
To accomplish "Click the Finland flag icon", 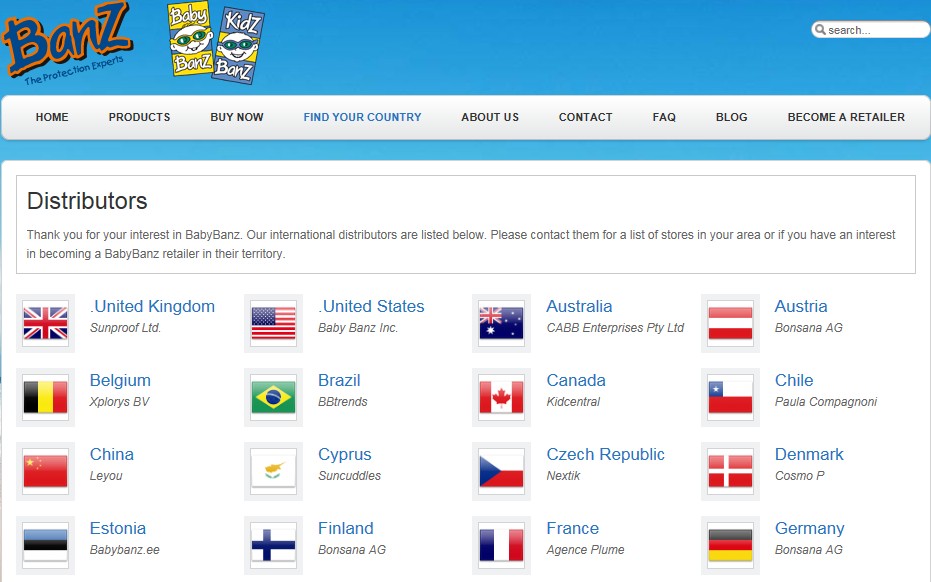I will pyautogui.click(x=273, y=545).
